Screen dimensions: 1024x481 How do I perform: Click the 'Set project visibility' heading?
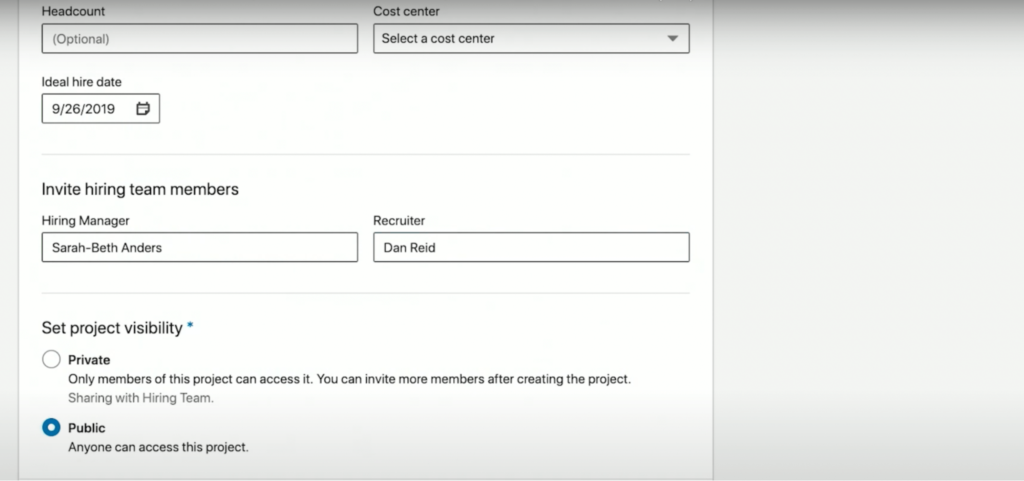tap(112, 328)
